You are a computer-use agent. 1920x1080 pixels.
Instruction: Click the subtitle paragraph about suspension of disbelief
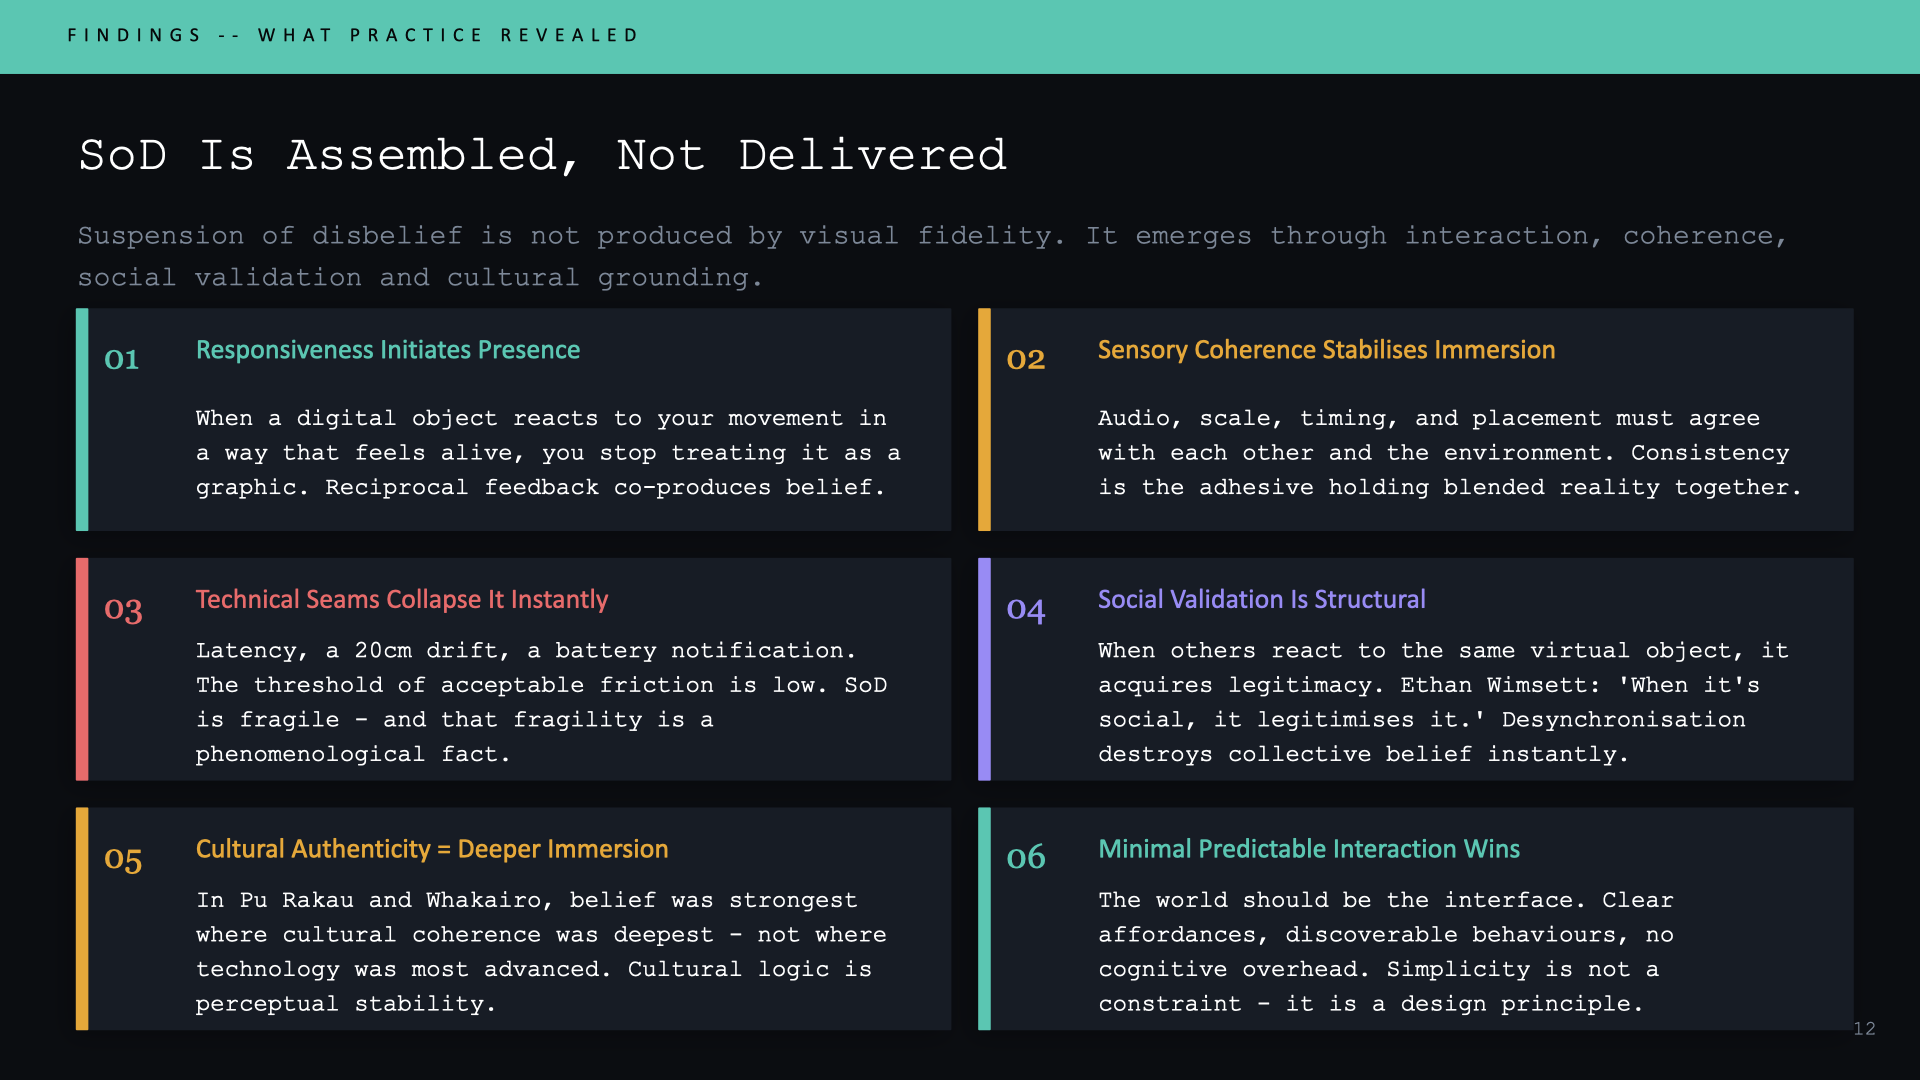[x=930, y=256]
